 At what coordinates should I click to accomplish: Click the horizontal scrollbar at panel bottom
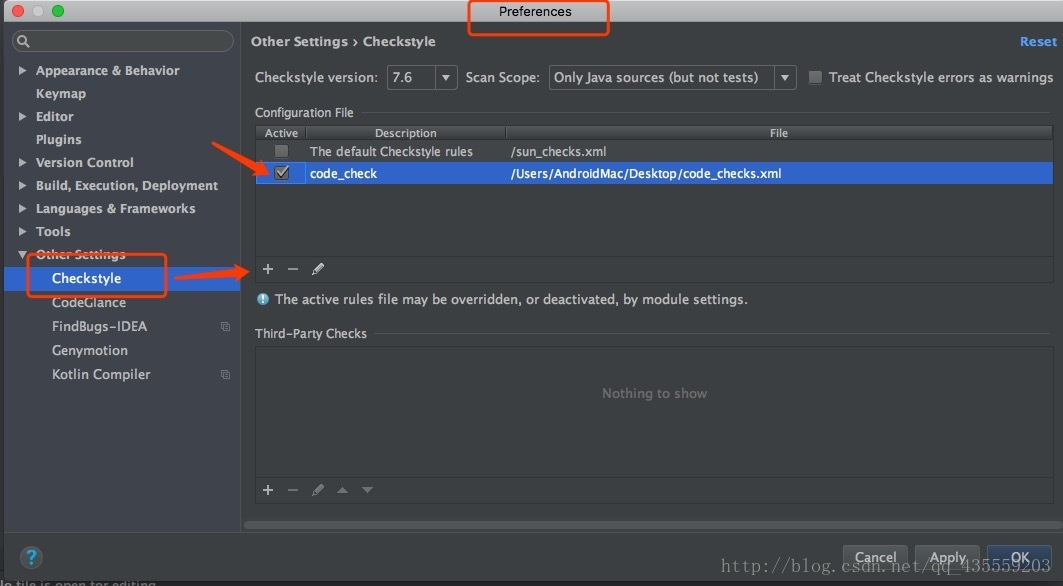tap(653, 525)
